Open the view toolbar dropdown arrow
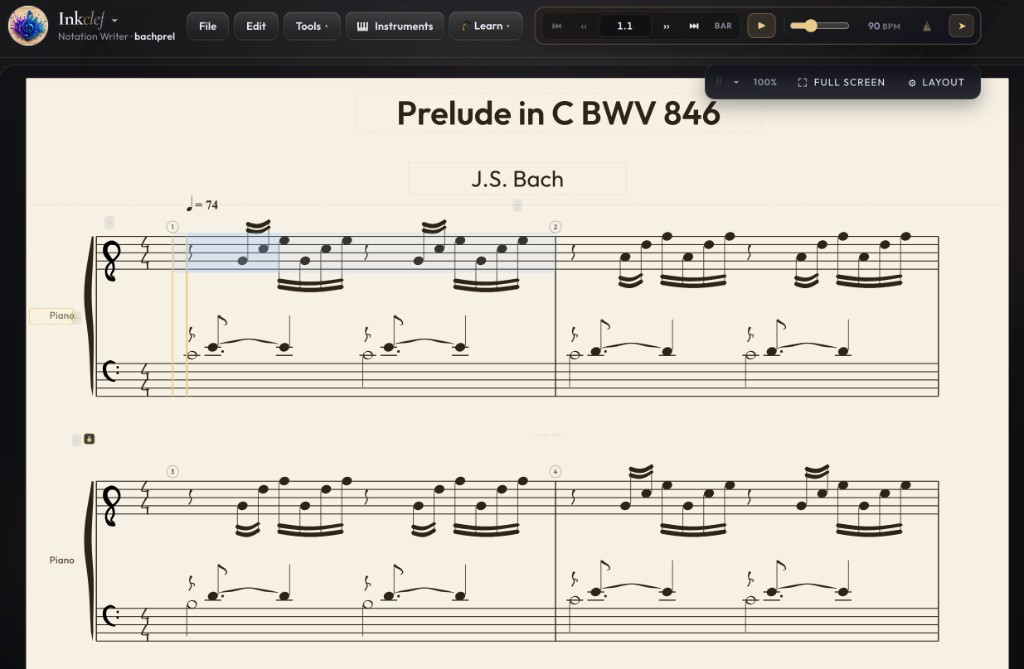The image size is (1024, 669). [x=736, y=82]
